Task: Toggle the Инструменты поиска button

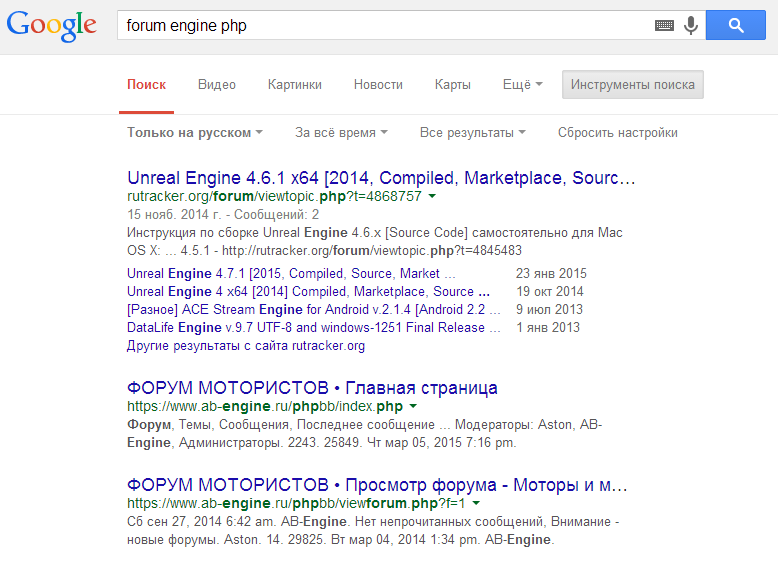Action: click(x=633, y=85)
